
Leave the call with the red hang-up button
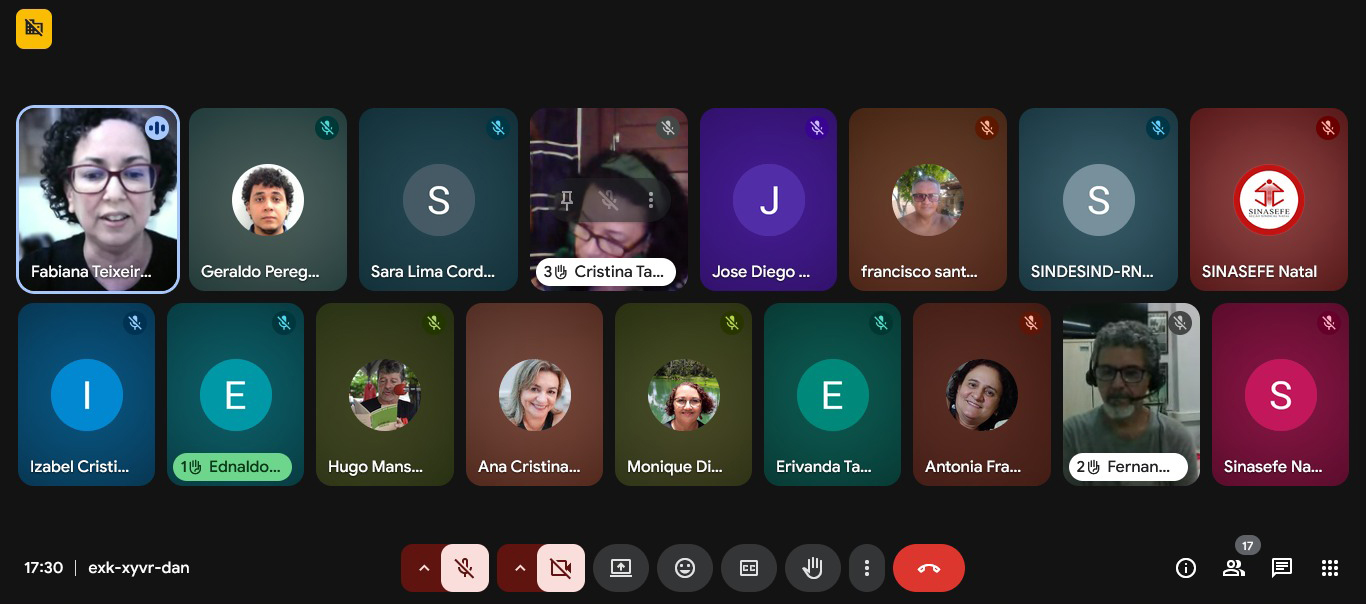pyautogui.click(x=929, y=568)
